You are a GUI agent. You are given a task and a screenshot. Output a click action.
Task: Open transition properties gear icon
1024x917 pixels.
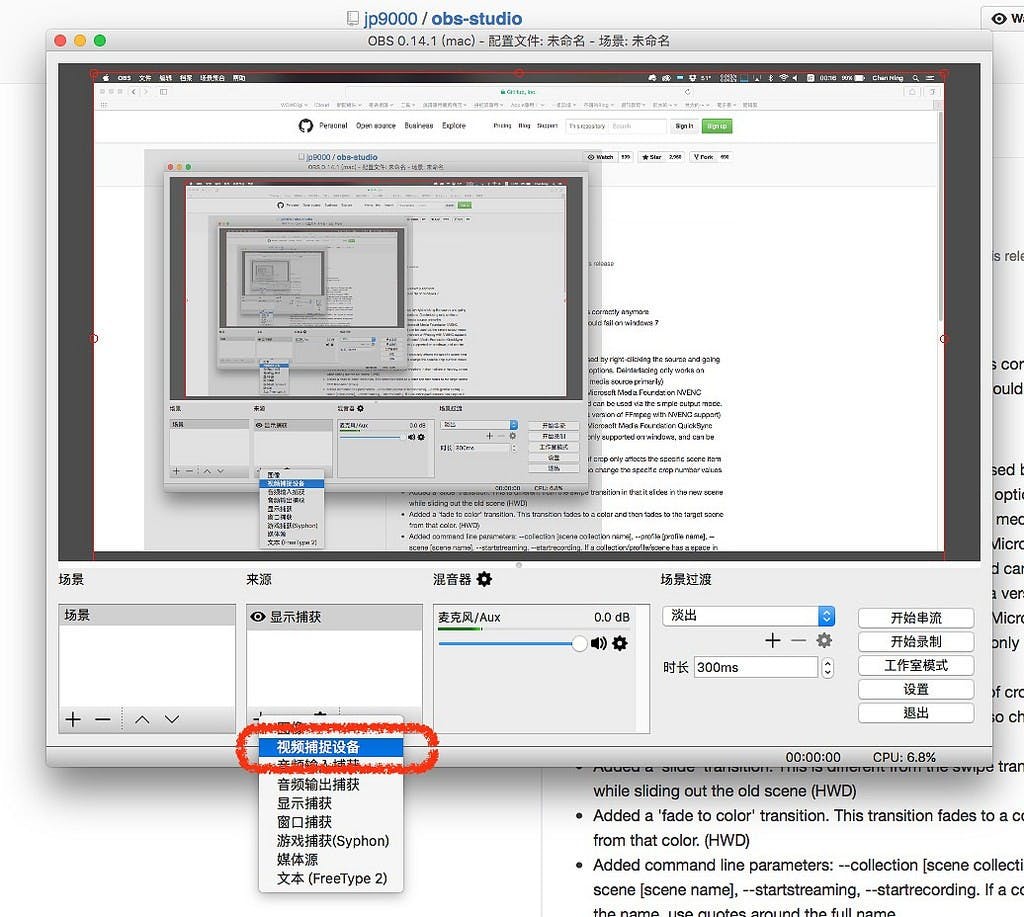(x=824, y=640)
